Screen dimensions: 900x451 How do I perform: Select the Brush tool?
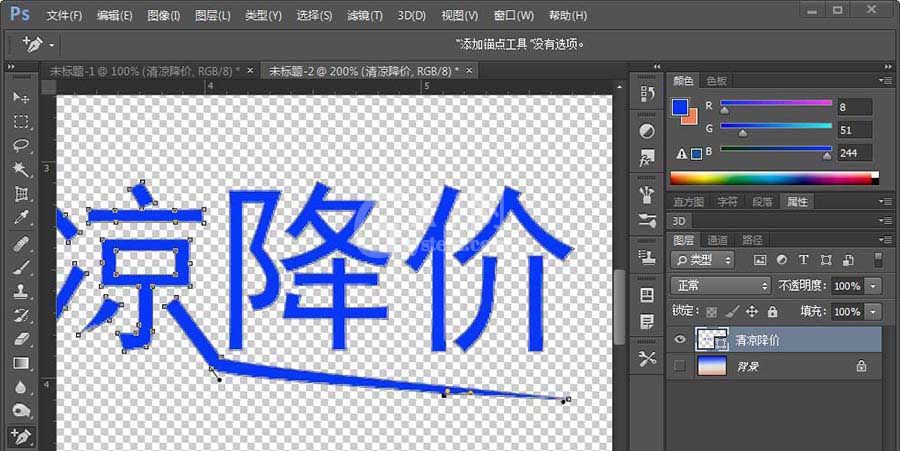[x=21, y=267]
